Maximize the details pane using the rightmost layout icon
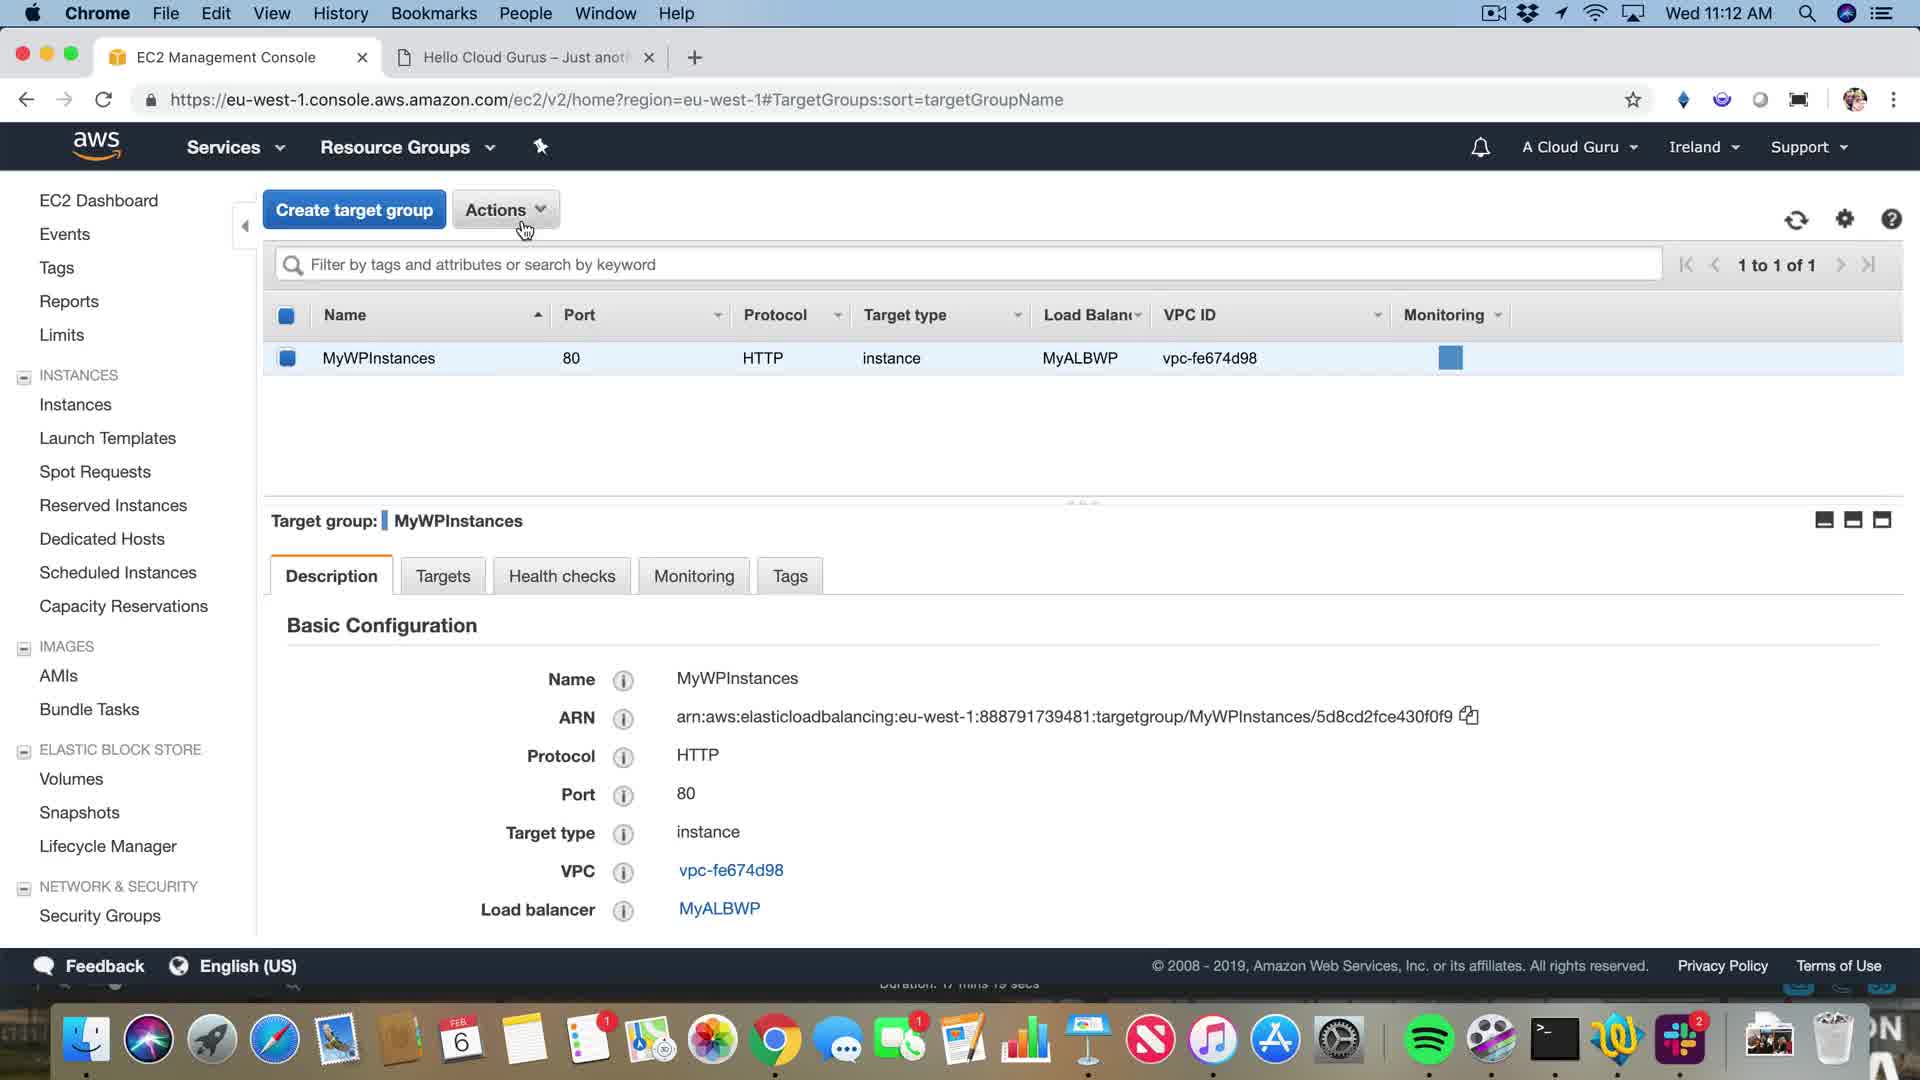The width and height of the screenshot is (1920, 1080). pyautogui.click(x=1882, y=520)
